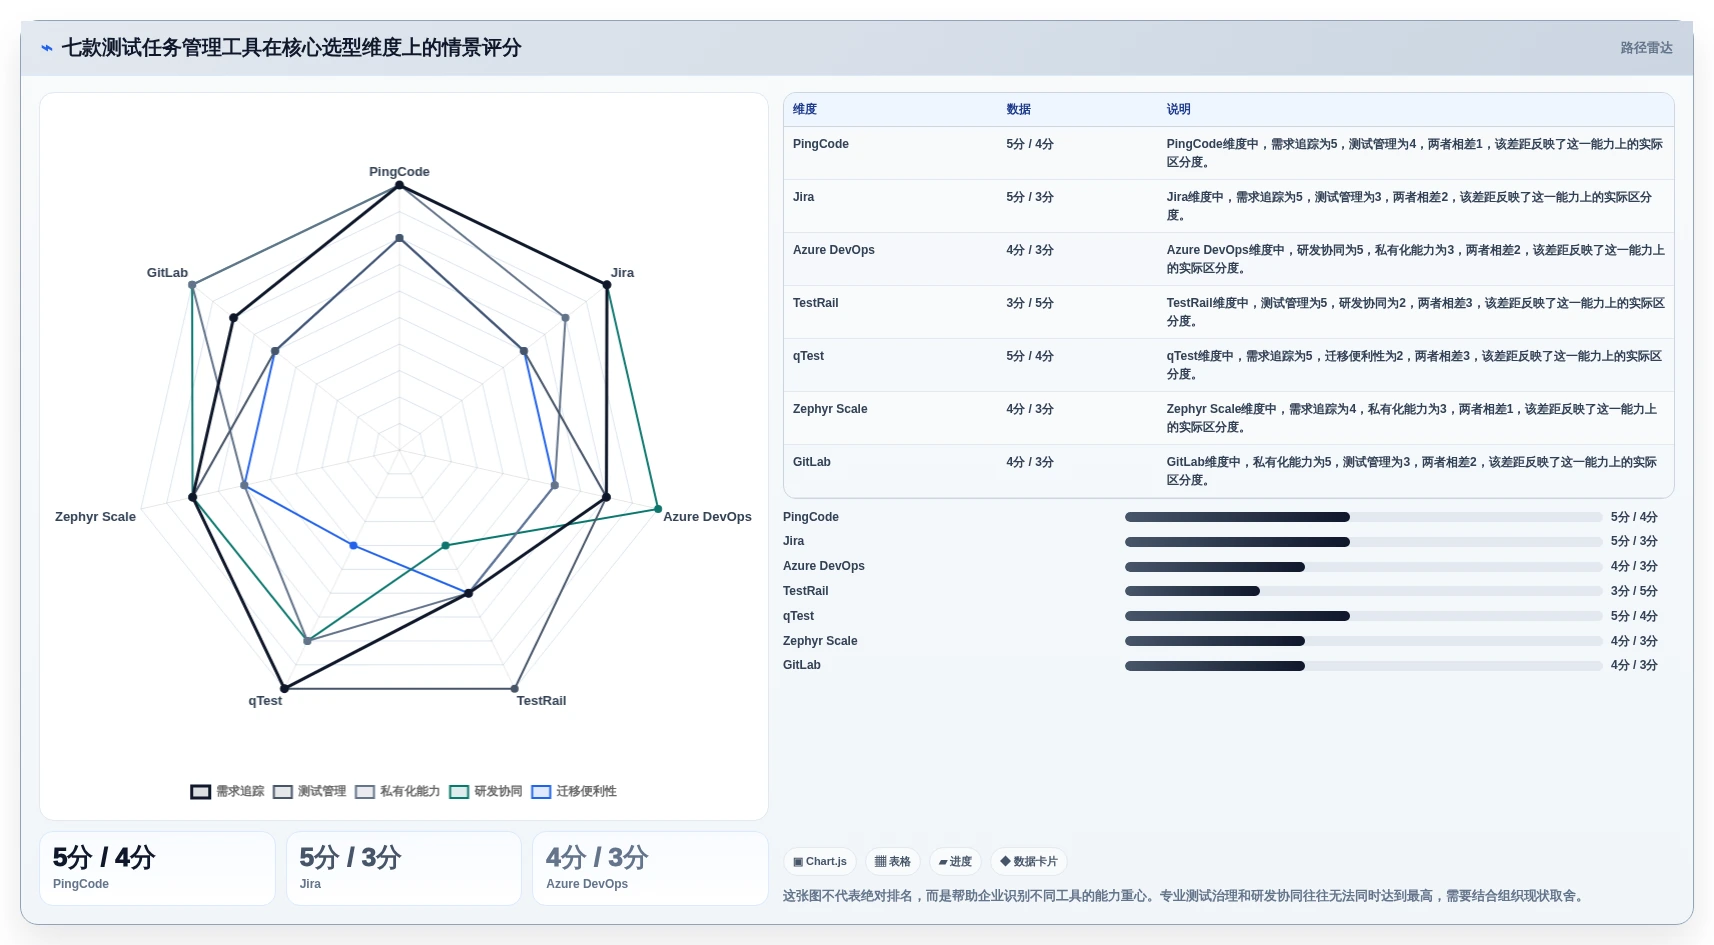The width and height of the screenshot is (1714, 945).
Task: Click the PingCode progress bar
Action: [x=1363, y=517]
